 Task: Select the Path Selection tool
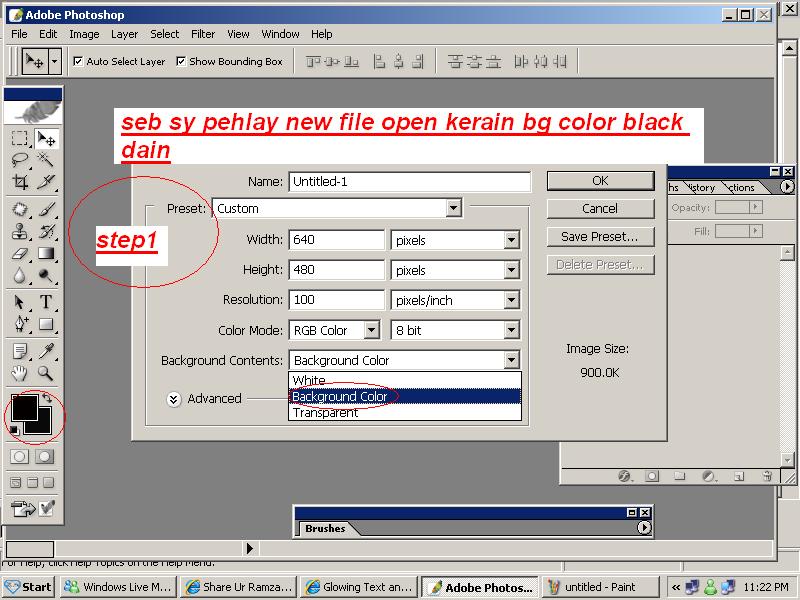point(19,302)
